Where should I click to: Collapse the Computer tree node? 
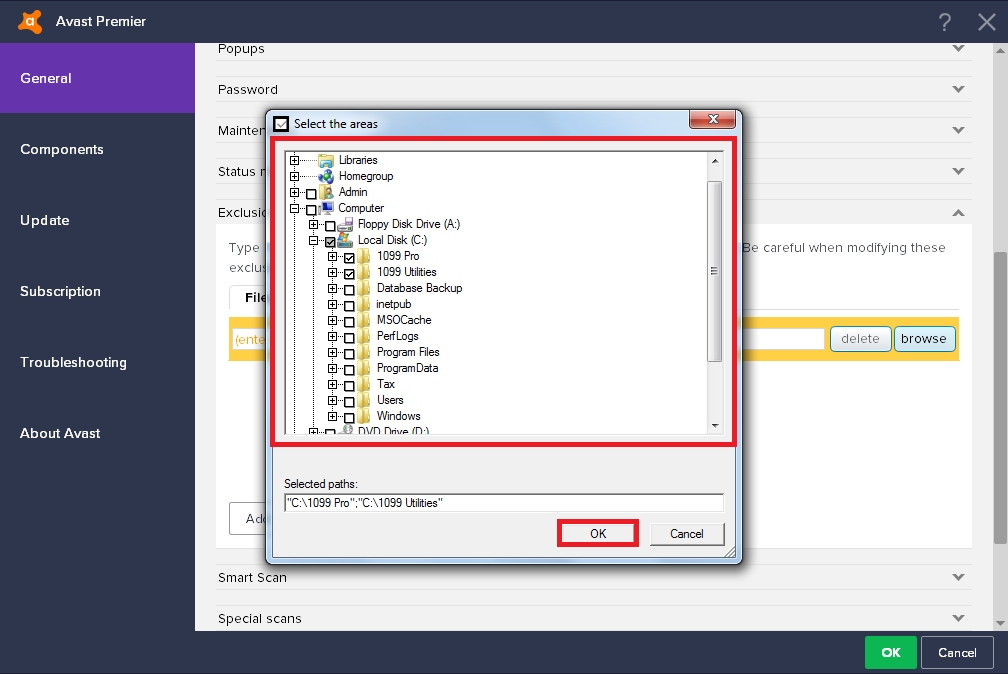294,208
